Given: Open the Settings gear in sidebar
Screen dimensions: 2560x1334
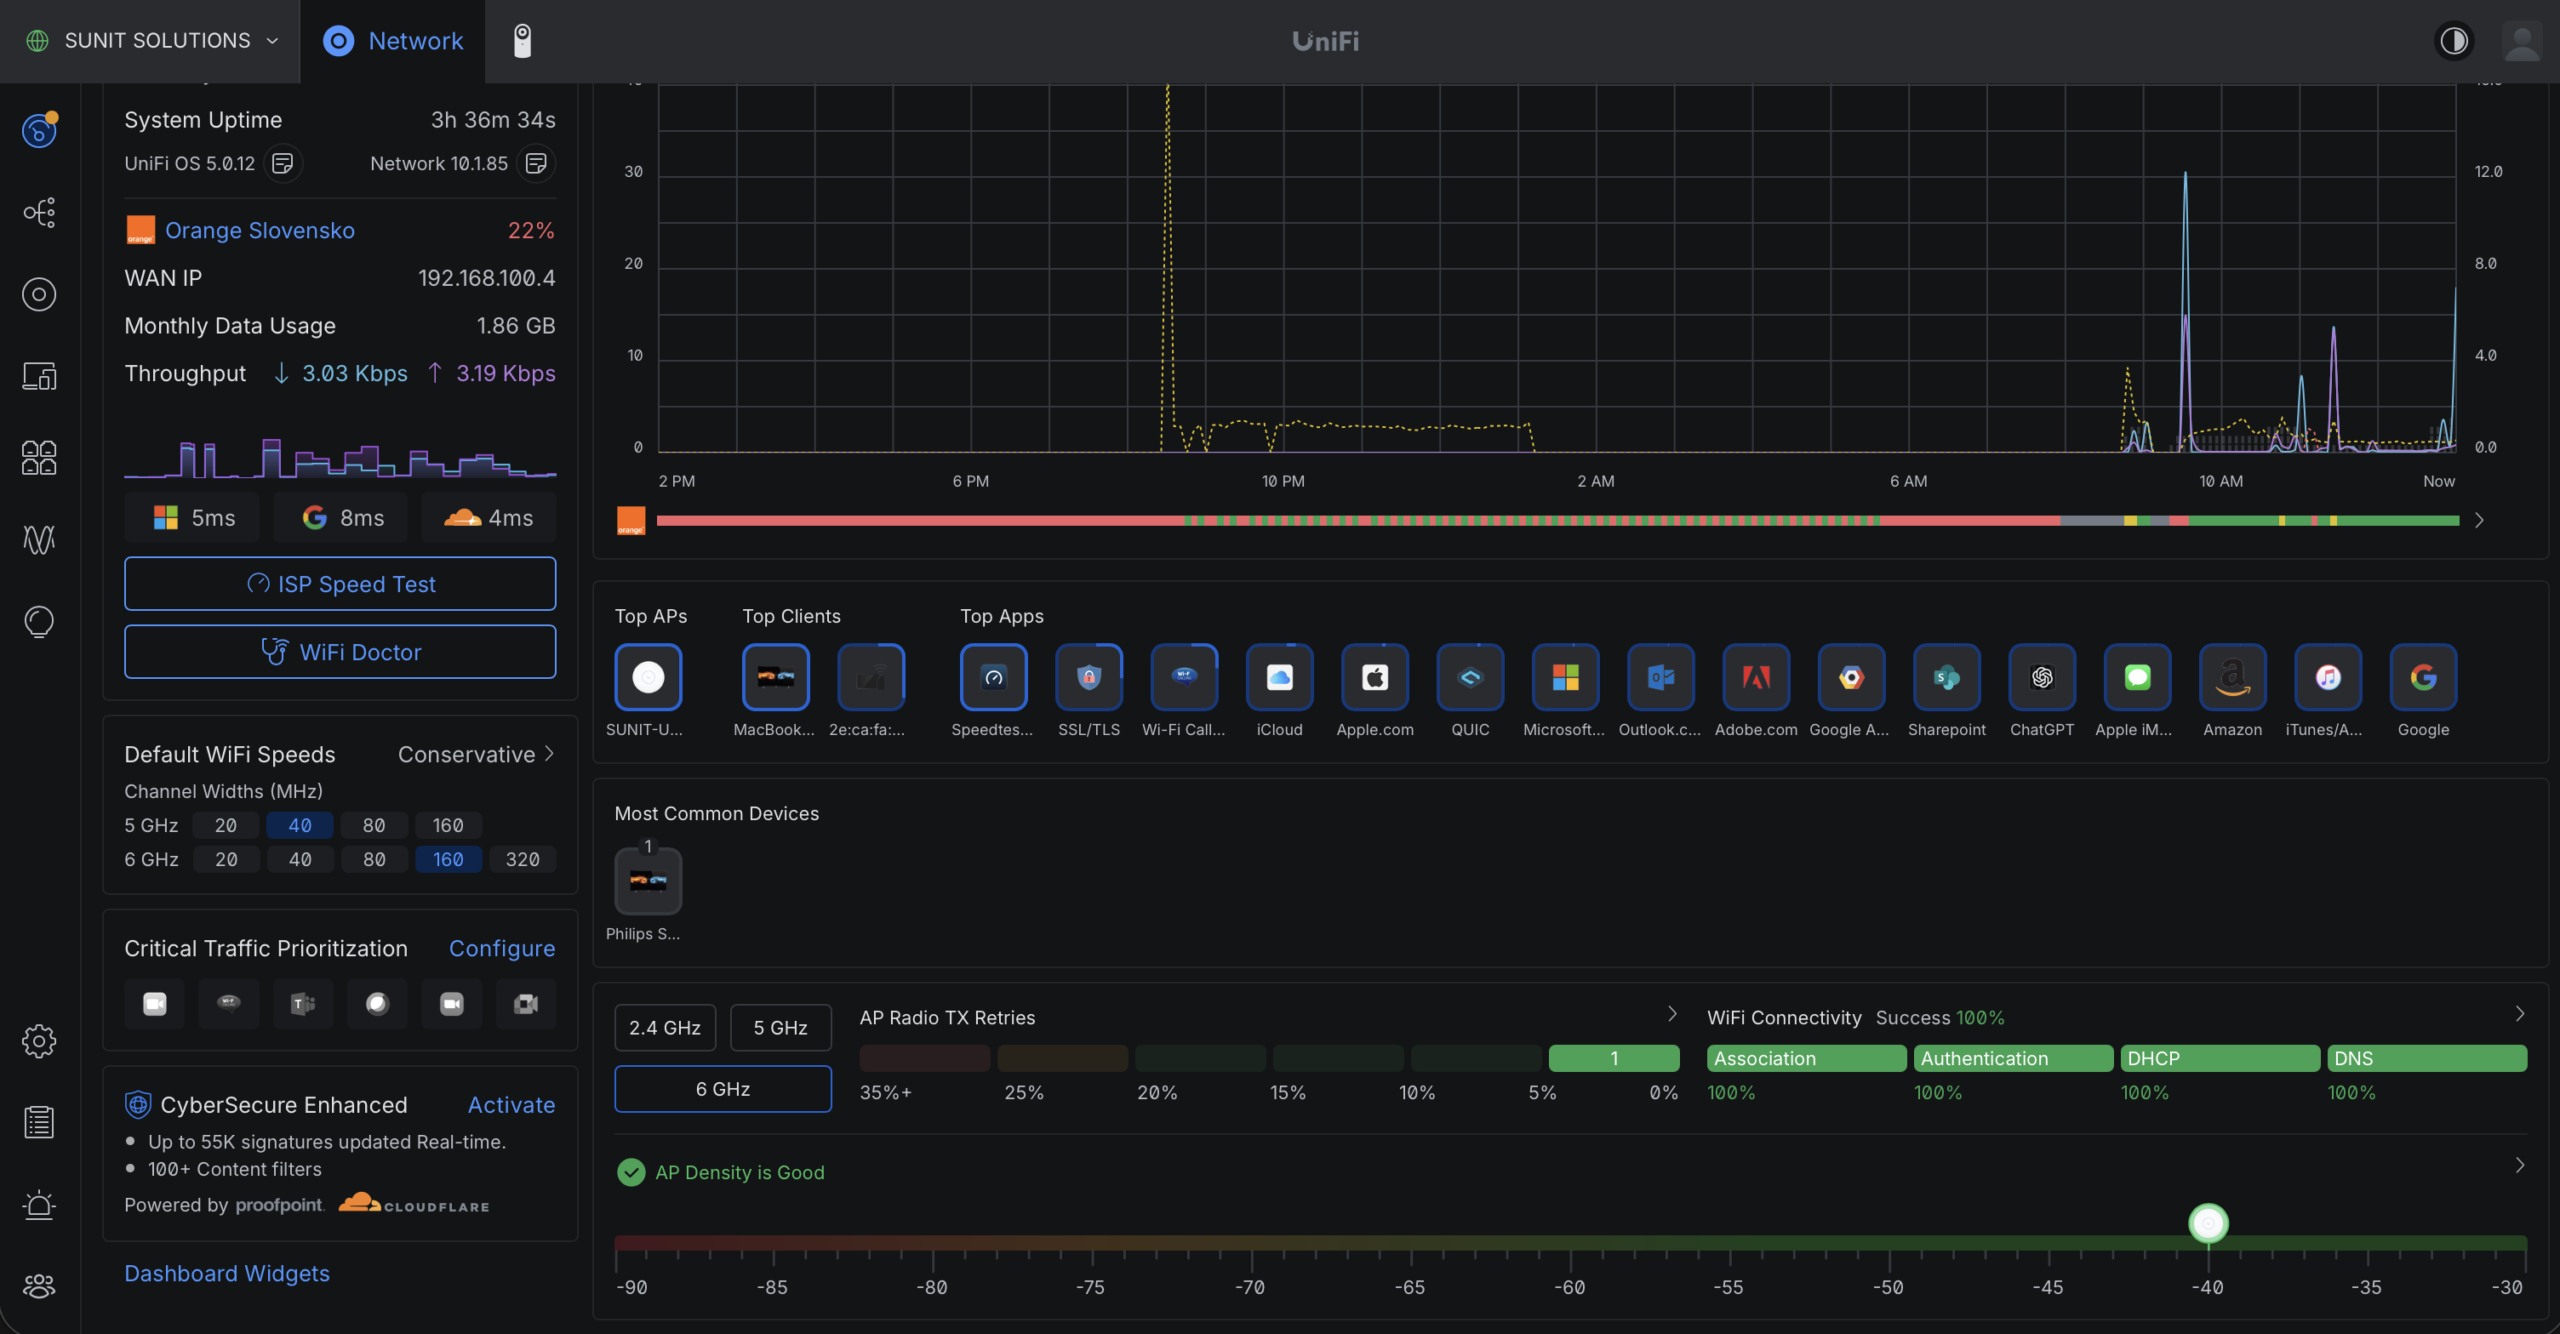Looking at the screenshot, I should (x=39, y=1041).
